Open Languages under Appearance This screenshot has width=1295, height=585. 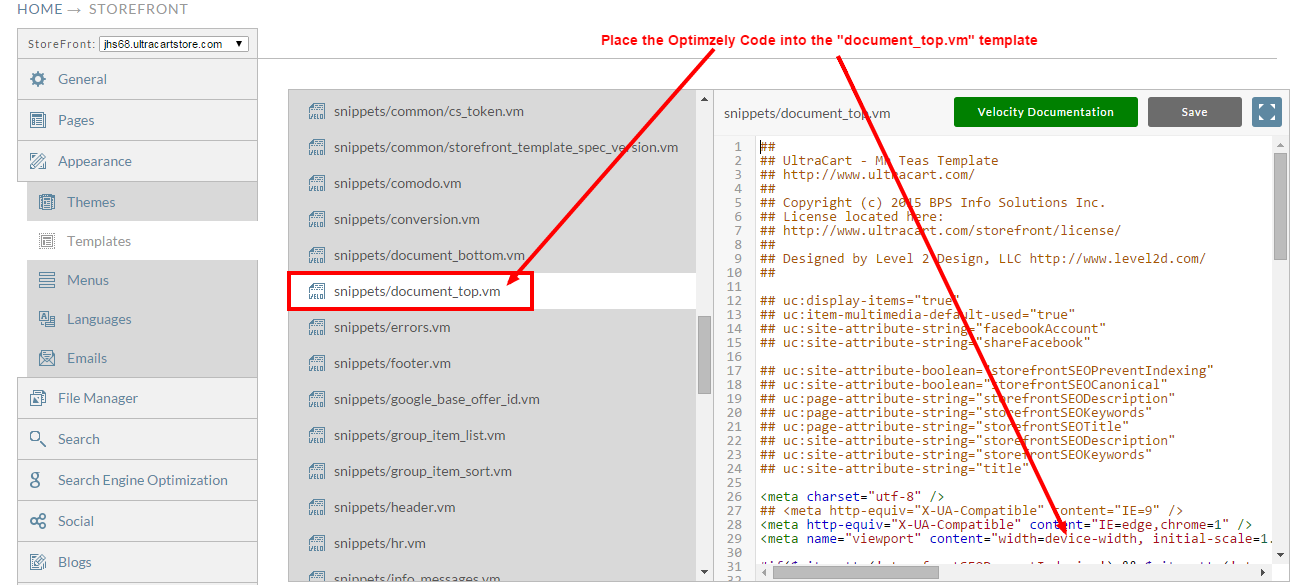point(142,319)
